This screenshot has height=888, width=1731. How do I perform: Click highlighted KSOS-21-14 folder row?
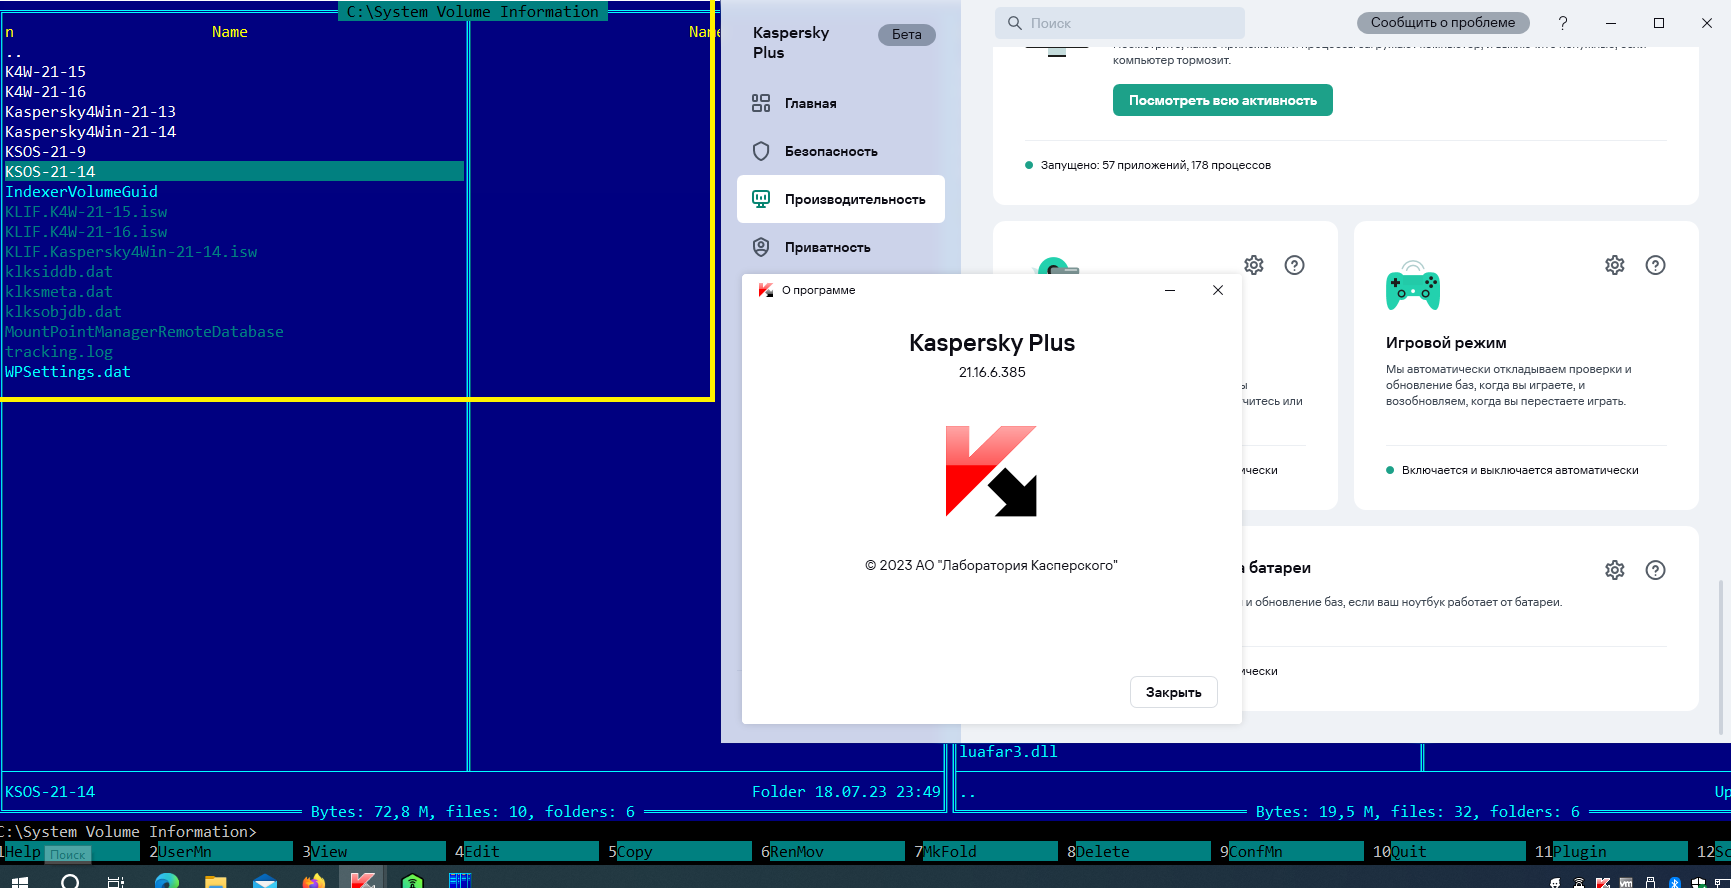pyautogui.click(x=234, y=172)
